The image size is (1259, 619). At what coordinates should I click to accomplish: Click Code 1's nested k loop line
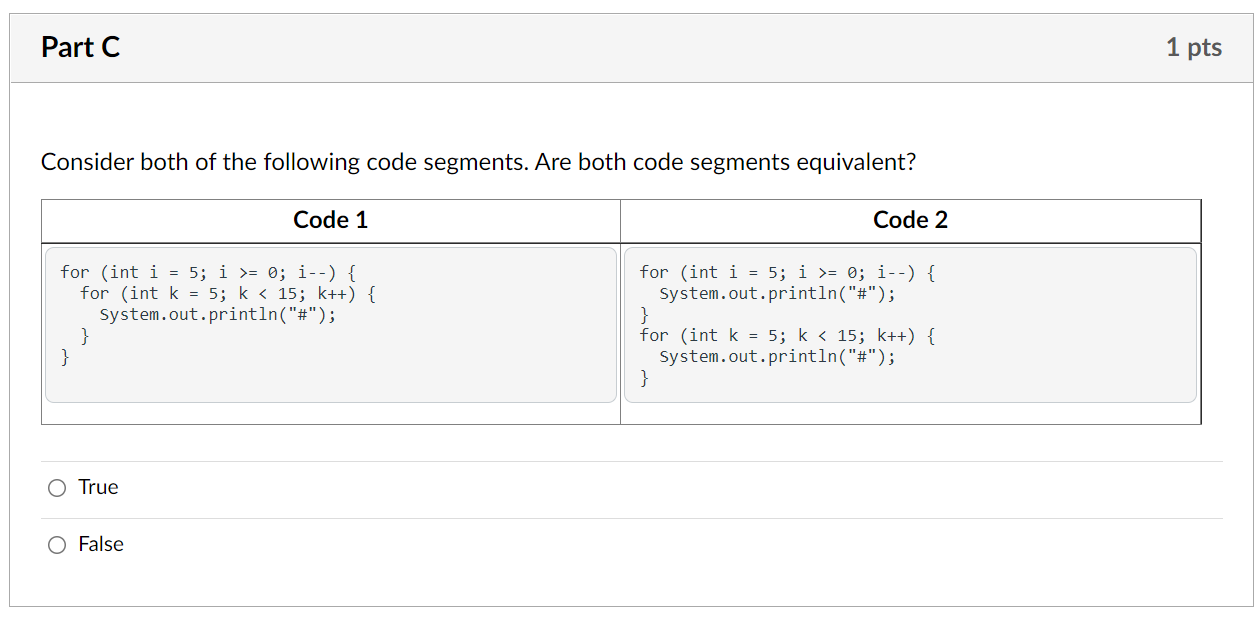[x=228, y=293]
